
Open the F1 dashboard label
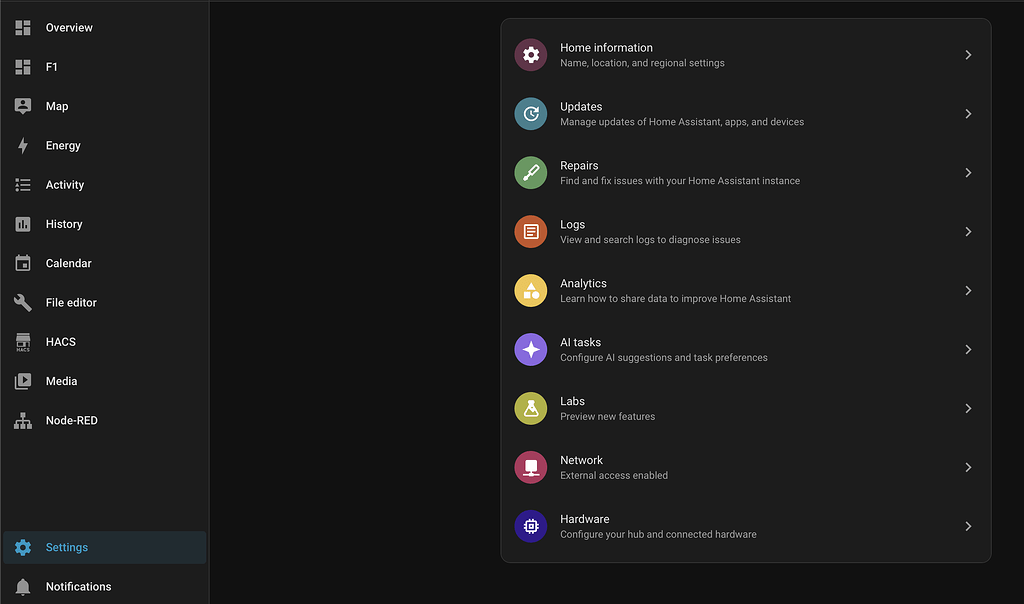pyautogui.click(x=52, y=67)
